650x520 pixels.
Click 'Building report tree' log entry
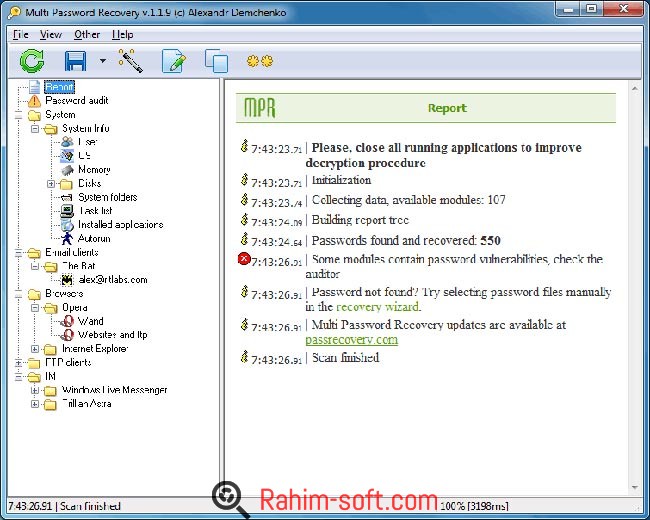(x=360, y=220)
